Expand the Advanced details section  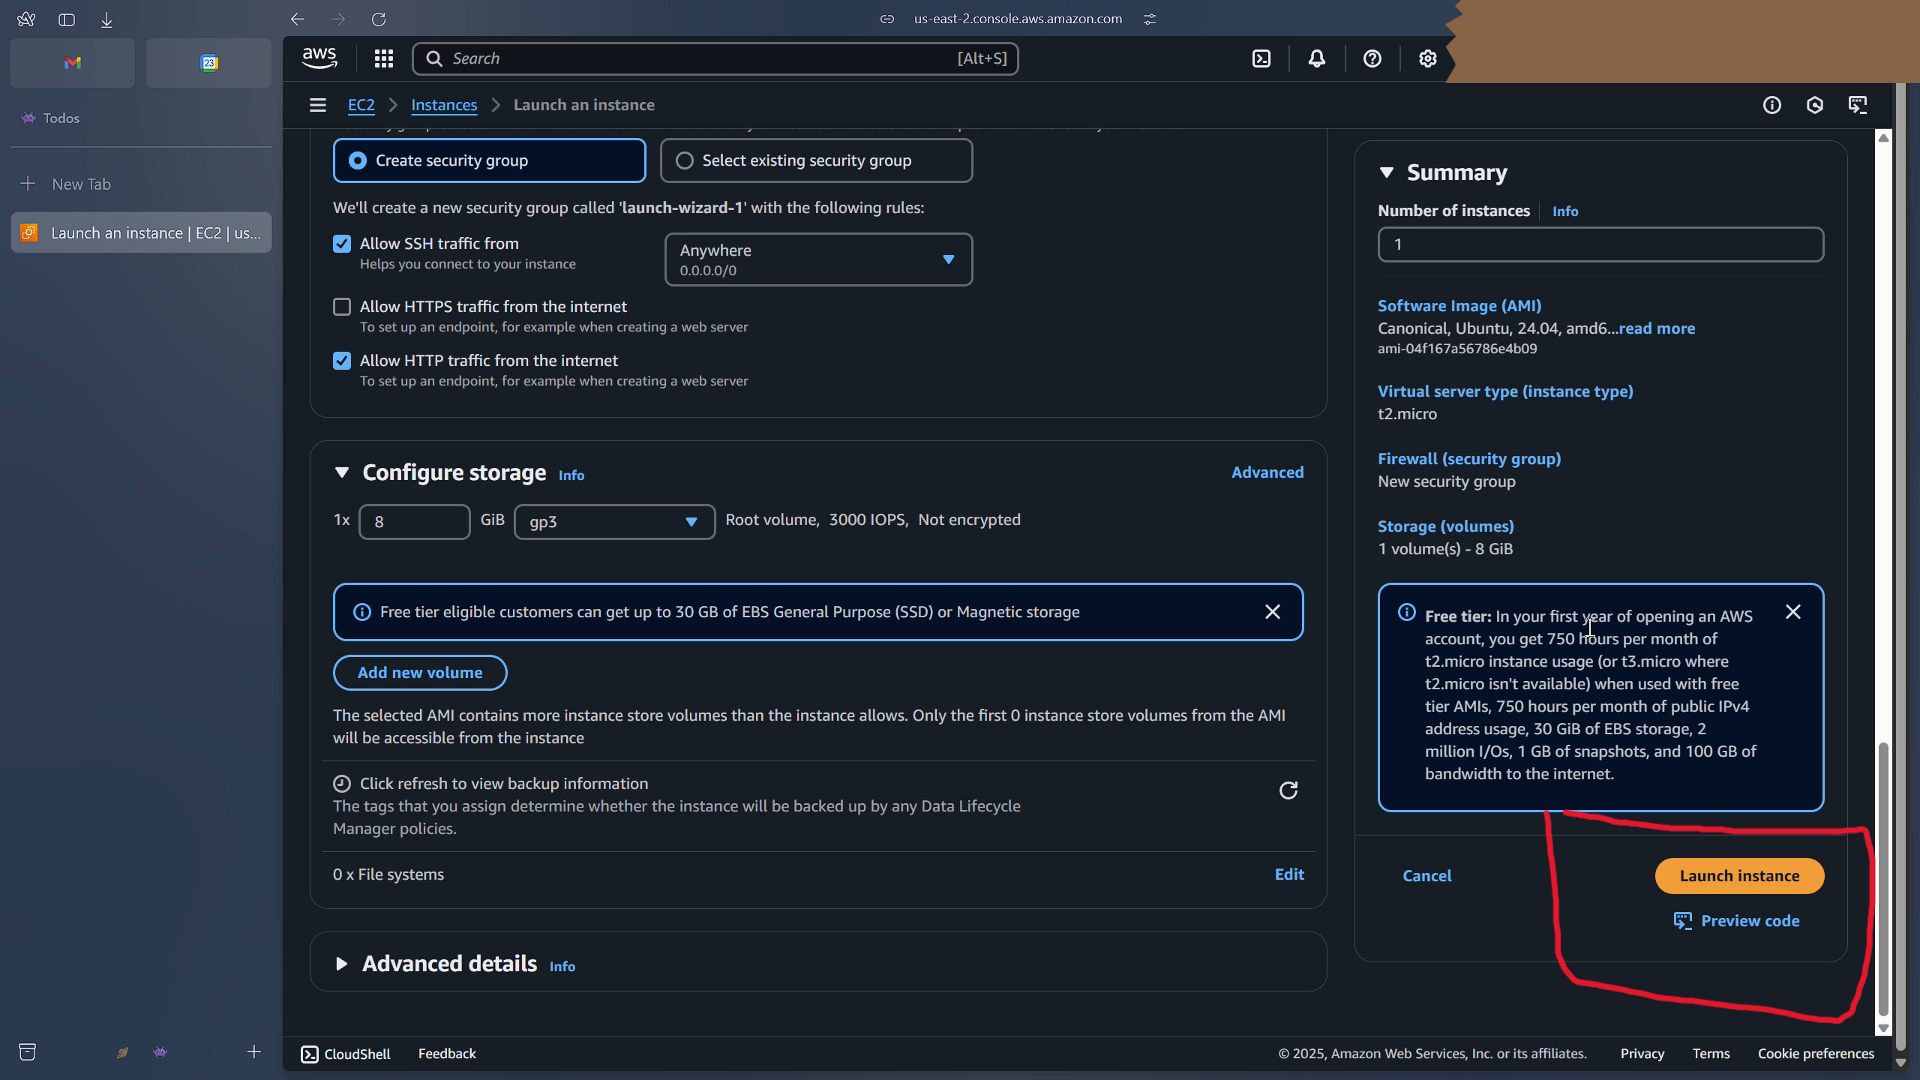coord(342,964)
